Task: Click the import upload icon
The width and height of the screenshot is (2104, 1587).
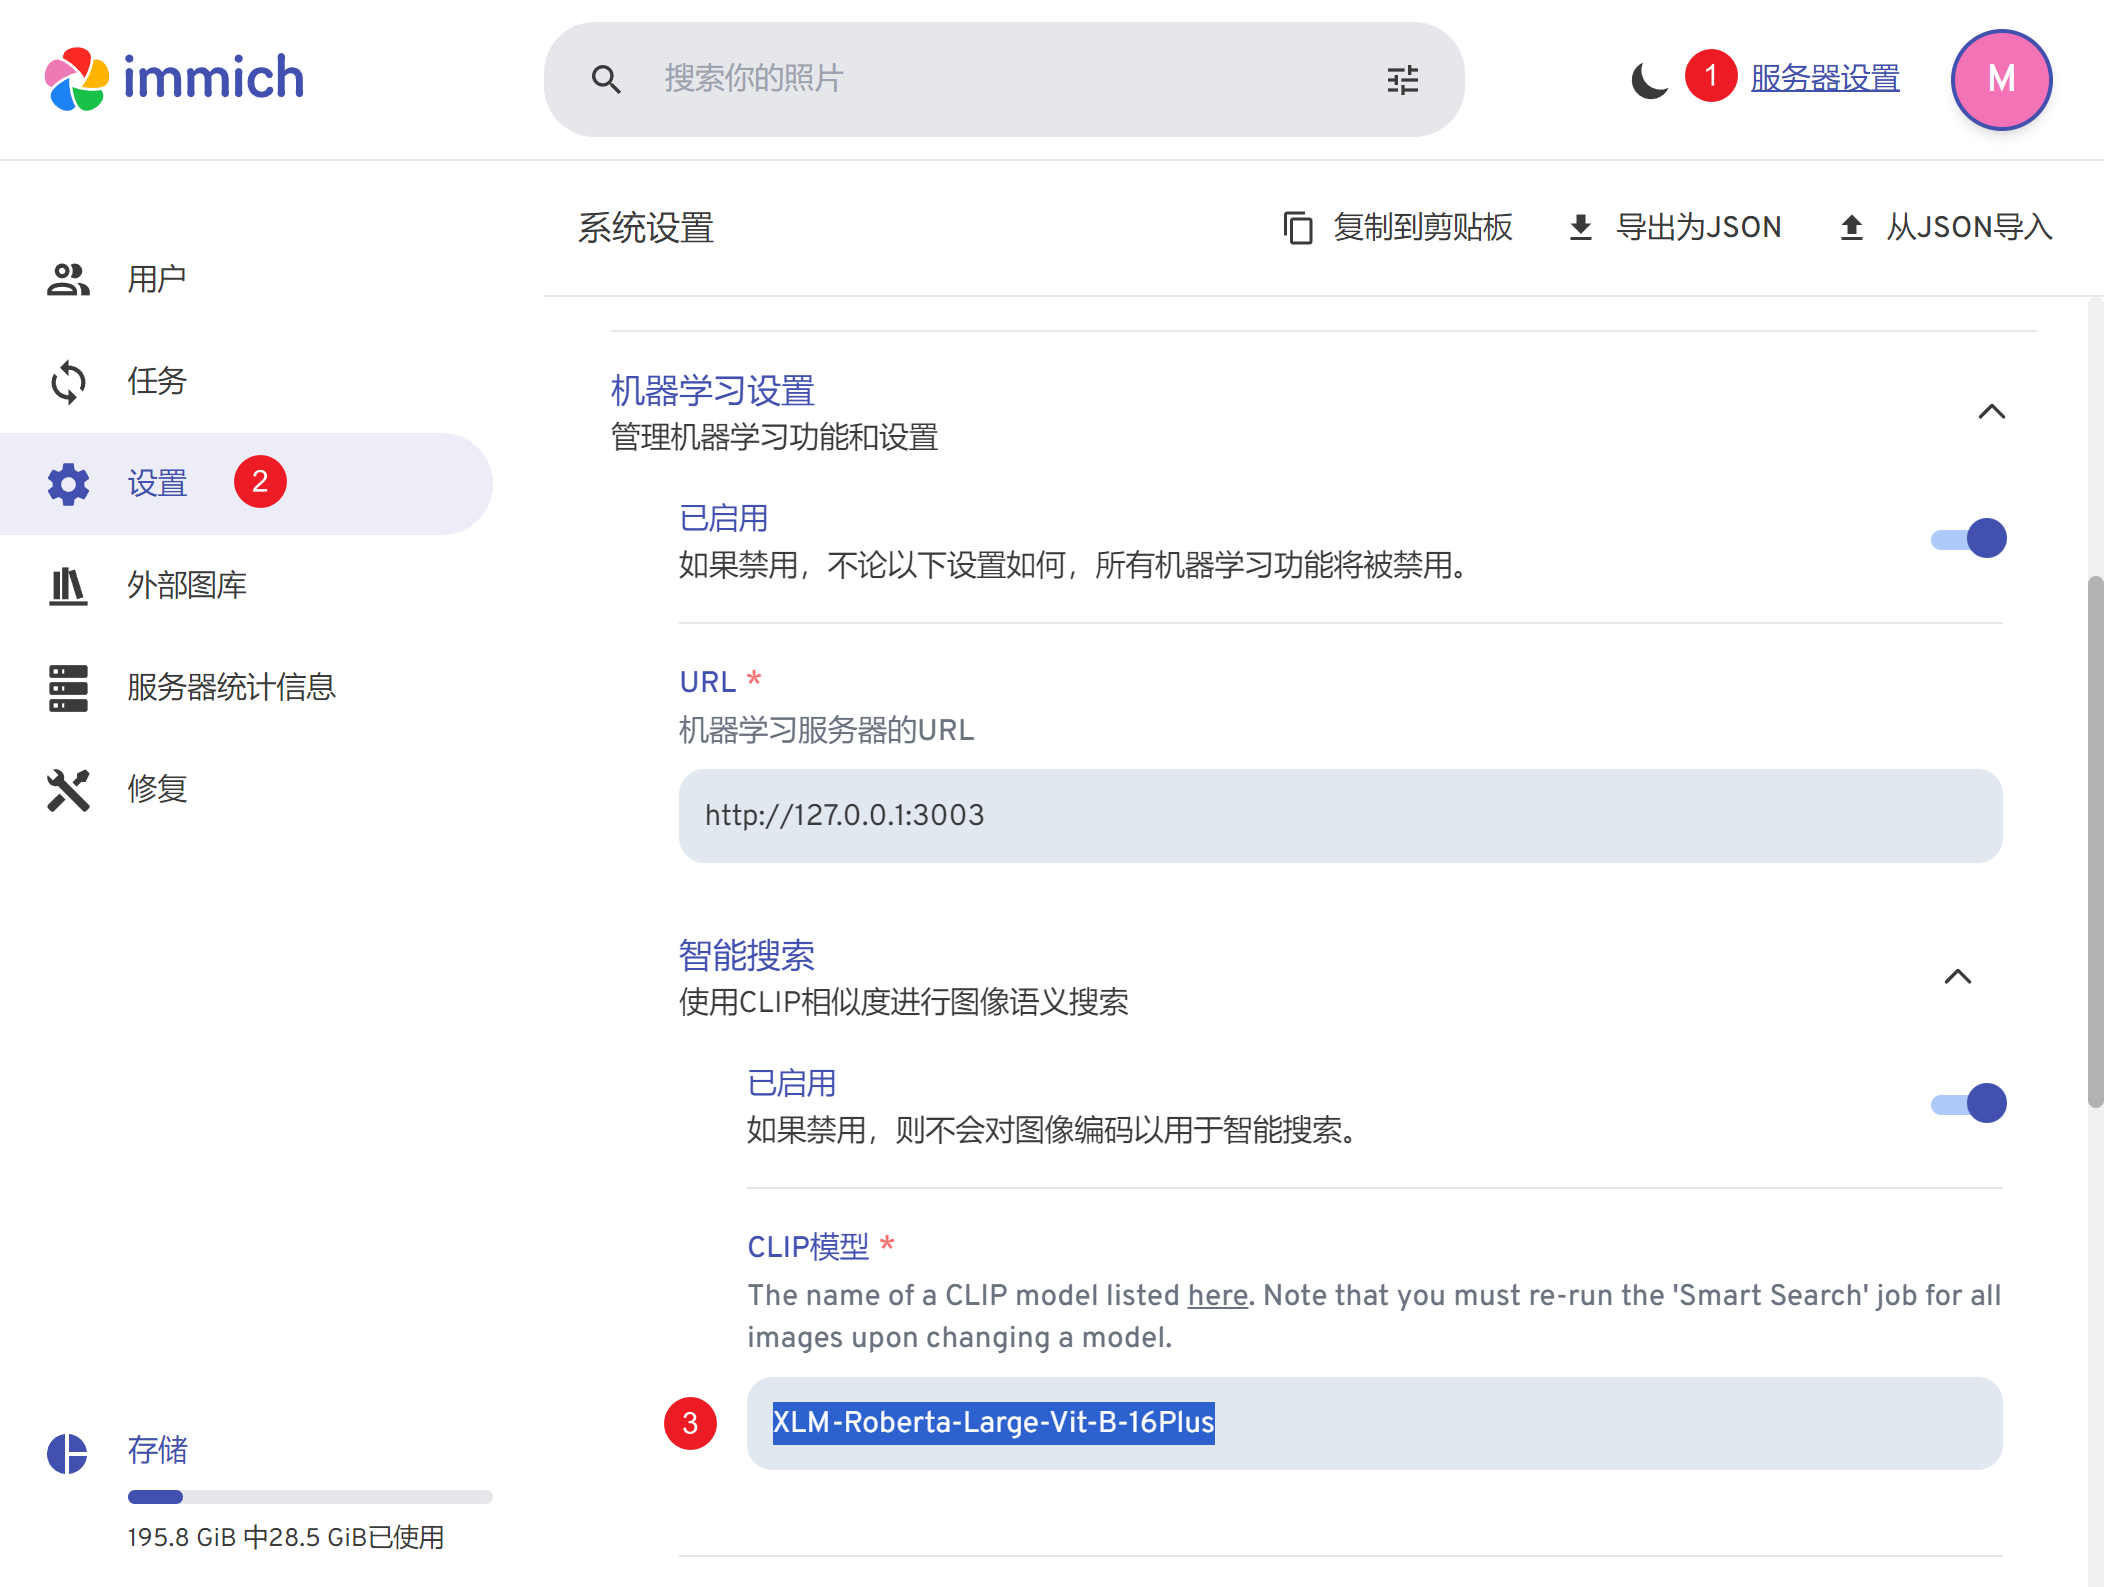Action: 1851,228
